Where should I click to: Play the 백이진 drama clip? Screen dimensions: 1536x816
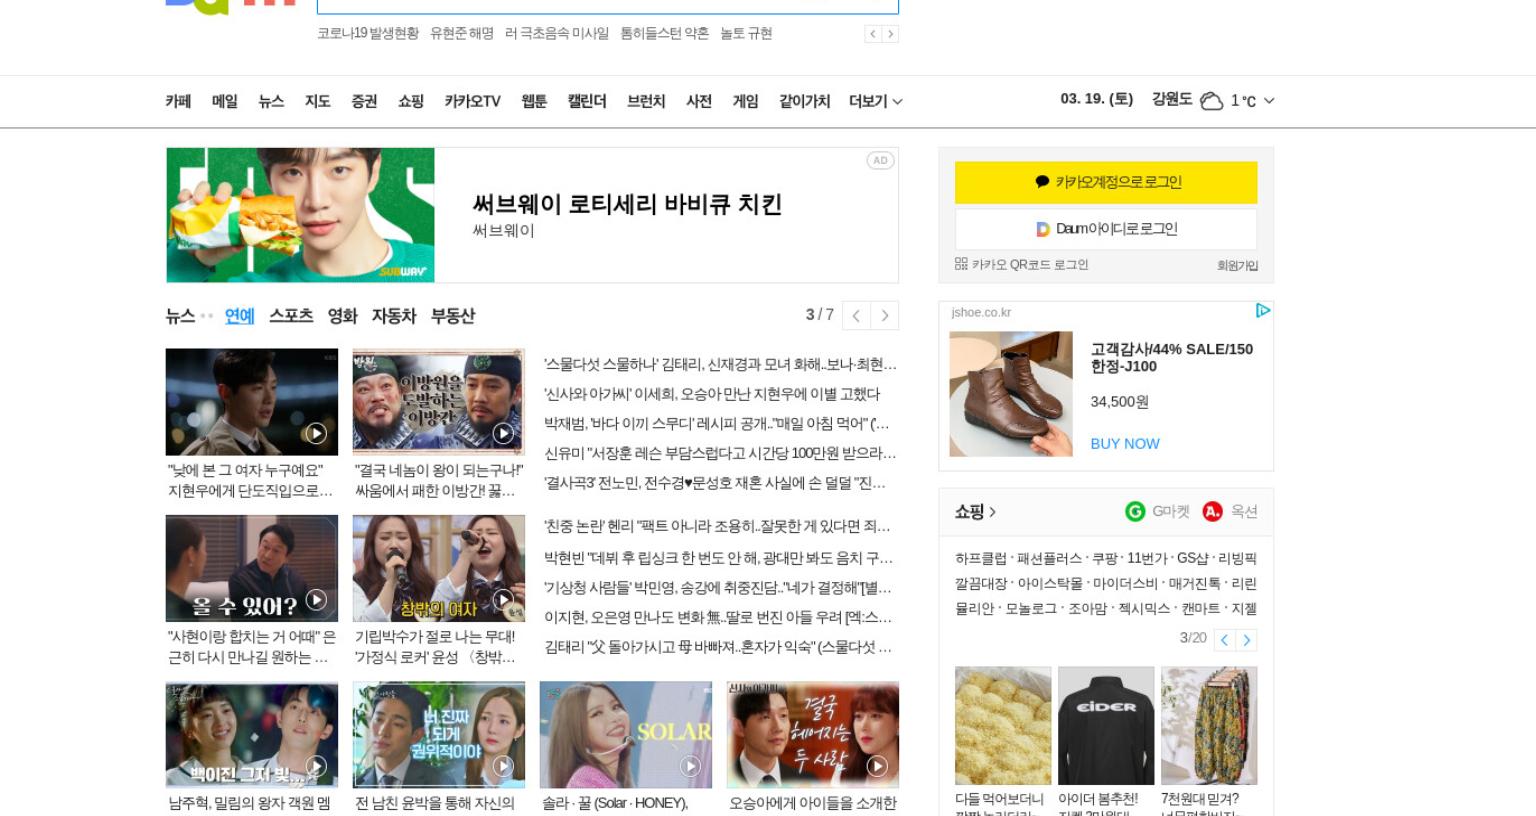316,767
